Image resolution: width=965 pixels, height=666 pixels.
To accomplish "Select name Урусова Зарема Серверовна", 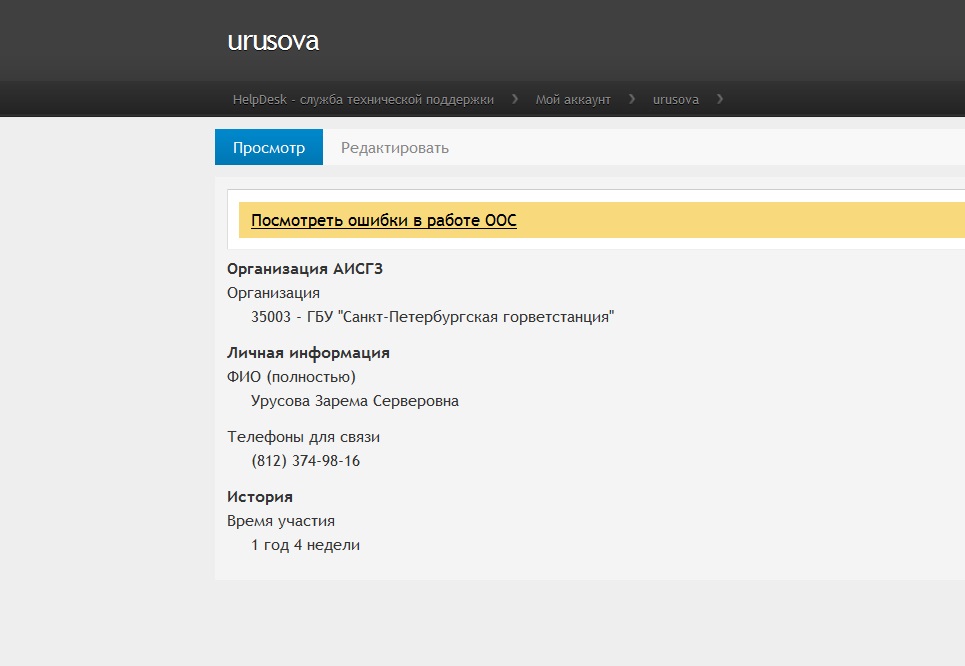I will point(355,401).
